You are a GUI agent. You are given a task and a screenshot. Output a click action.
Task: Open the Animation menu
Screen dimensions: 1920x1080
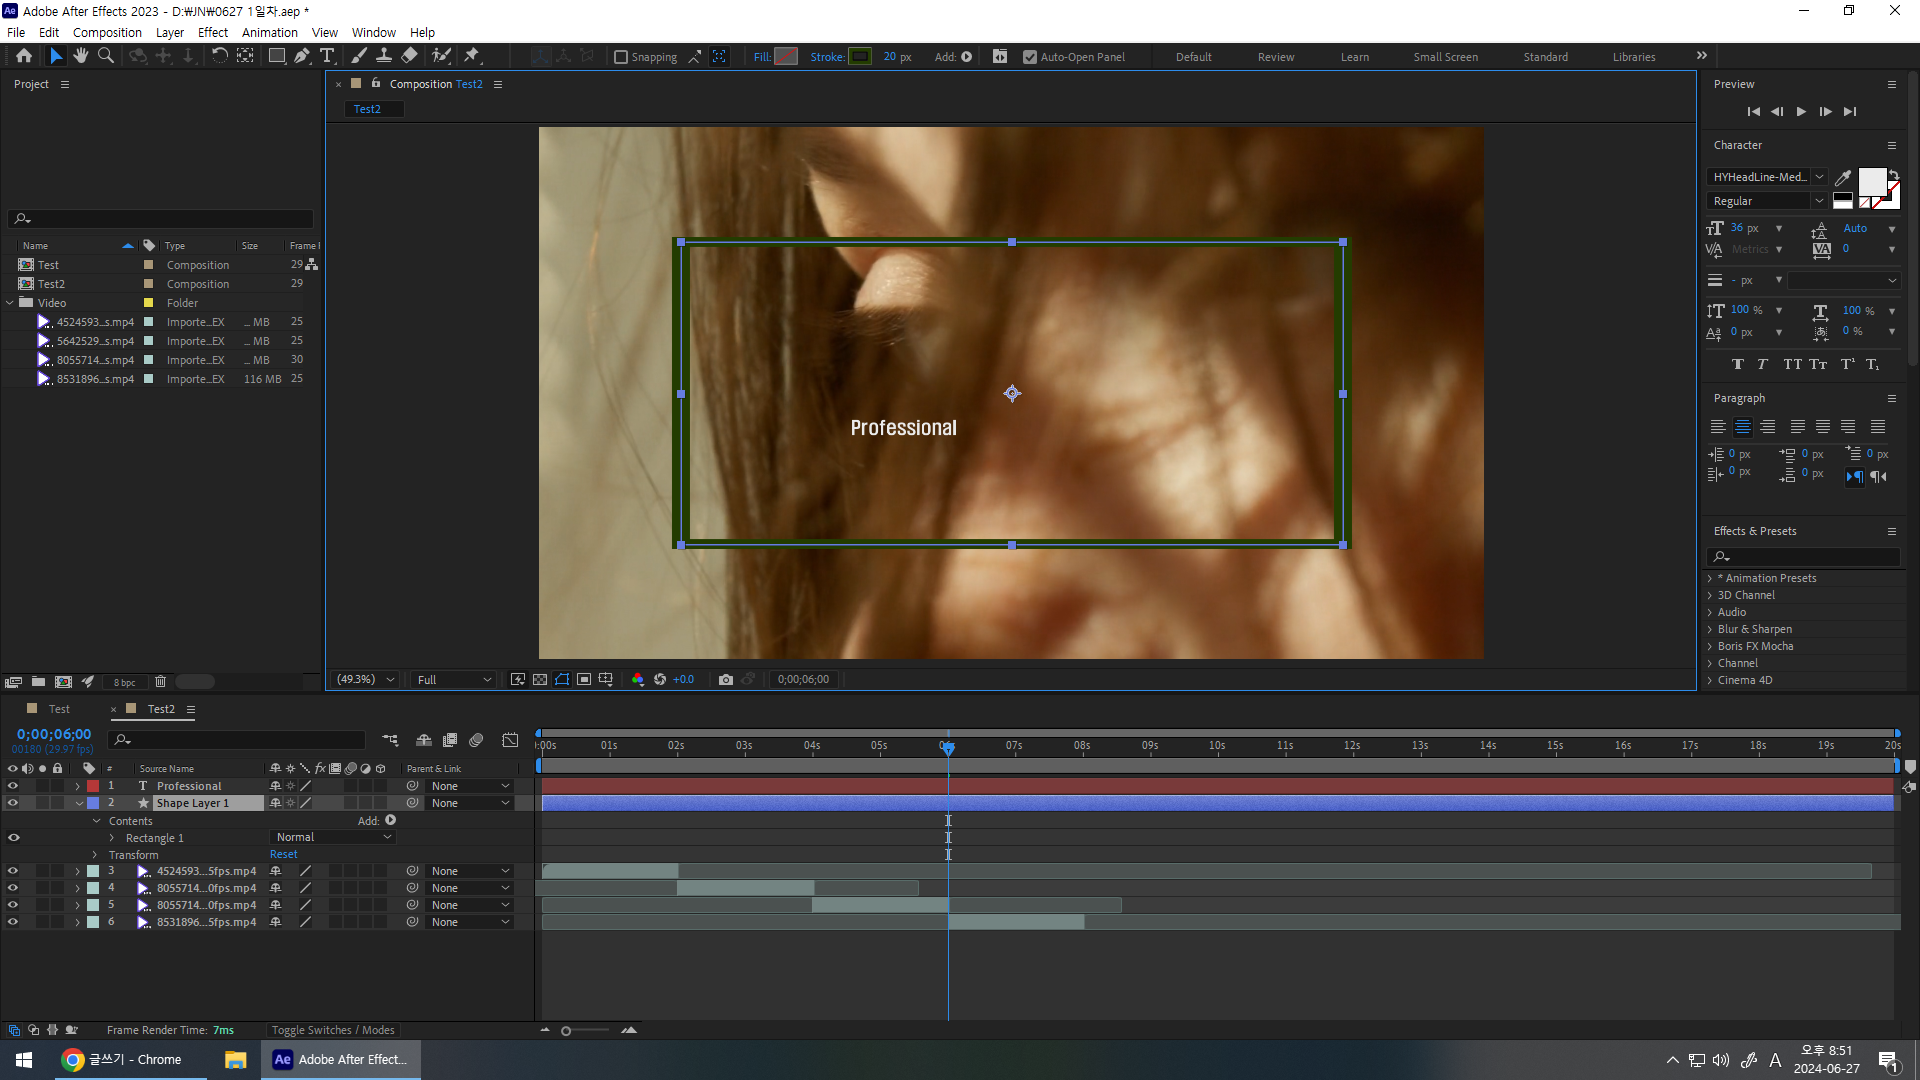pyautogui.click(x=269, y=32)
